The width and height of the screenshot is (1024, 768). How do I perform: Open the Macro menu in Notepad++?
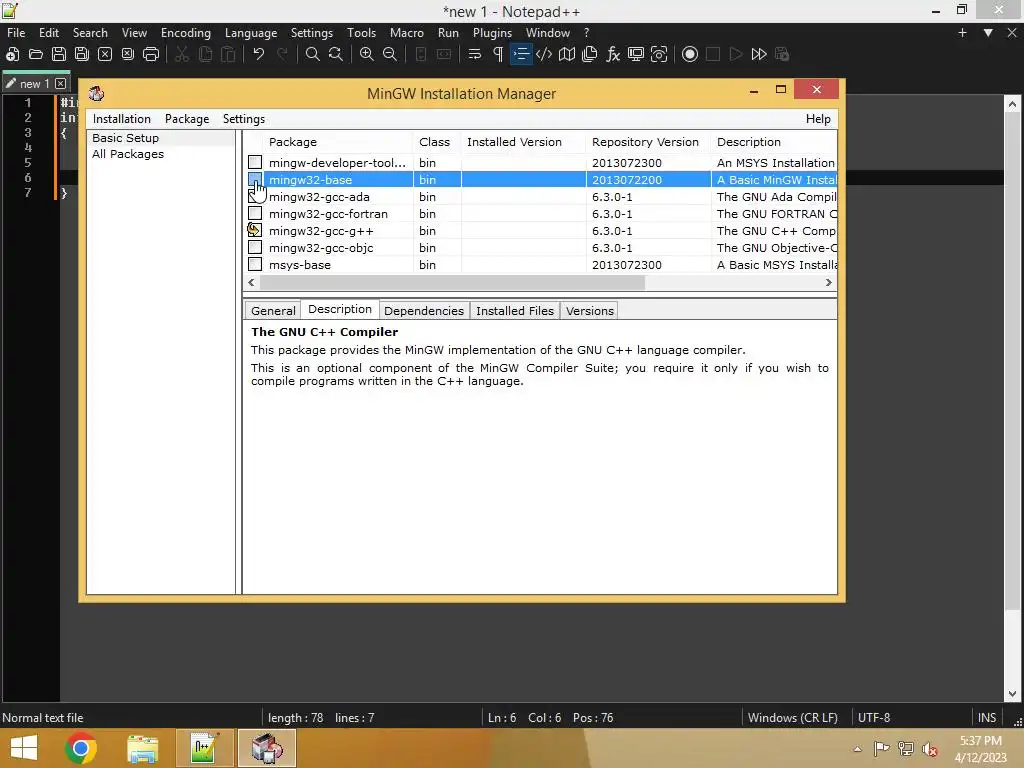click(x=407, y=33)
